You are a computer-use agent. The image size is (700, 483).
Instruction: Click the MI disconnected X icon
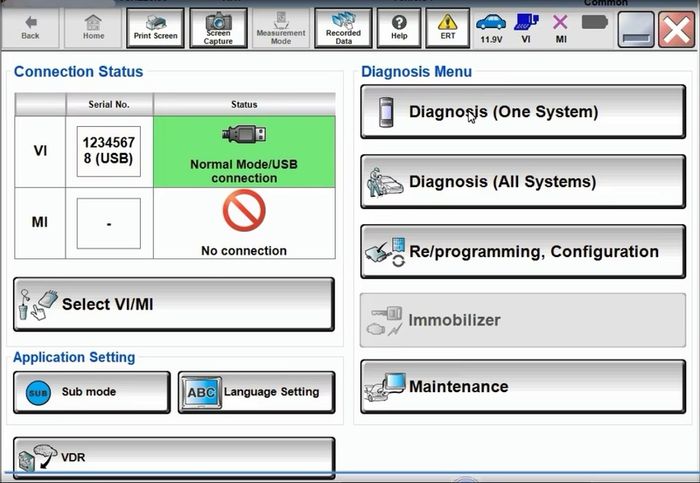(x=560, y=22)
